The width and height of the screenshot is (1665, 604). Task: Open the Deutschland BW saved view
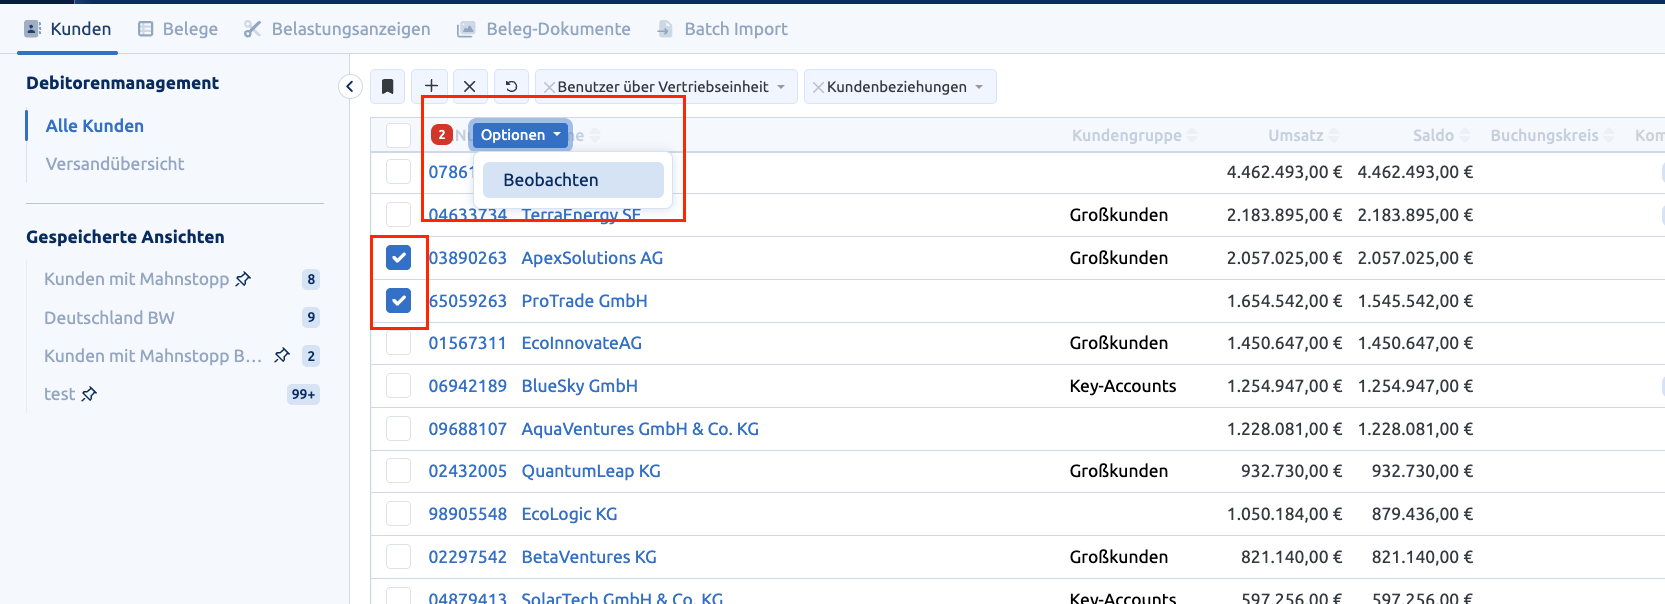pos(109,318)
